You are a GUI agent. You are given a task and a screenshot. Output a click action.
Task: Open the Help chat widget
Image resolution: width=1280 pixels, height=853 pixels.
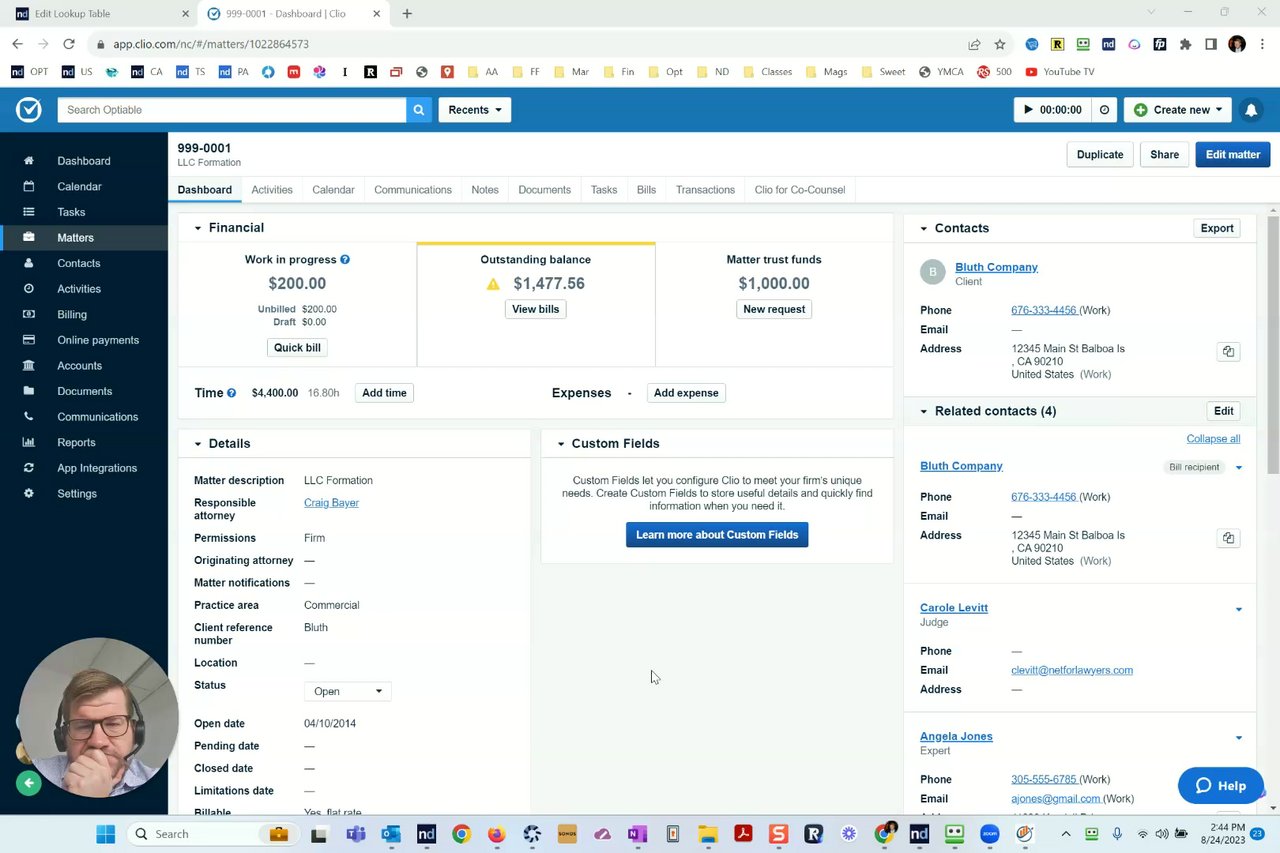(x=1220, y=786)
